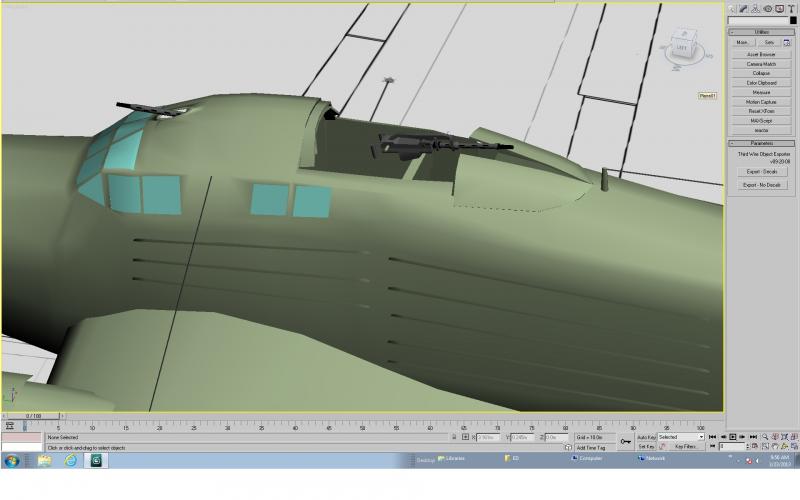800x500 pixels.
Task: Collapse the Parameters rollout
Action: click(x=761, y=143)
